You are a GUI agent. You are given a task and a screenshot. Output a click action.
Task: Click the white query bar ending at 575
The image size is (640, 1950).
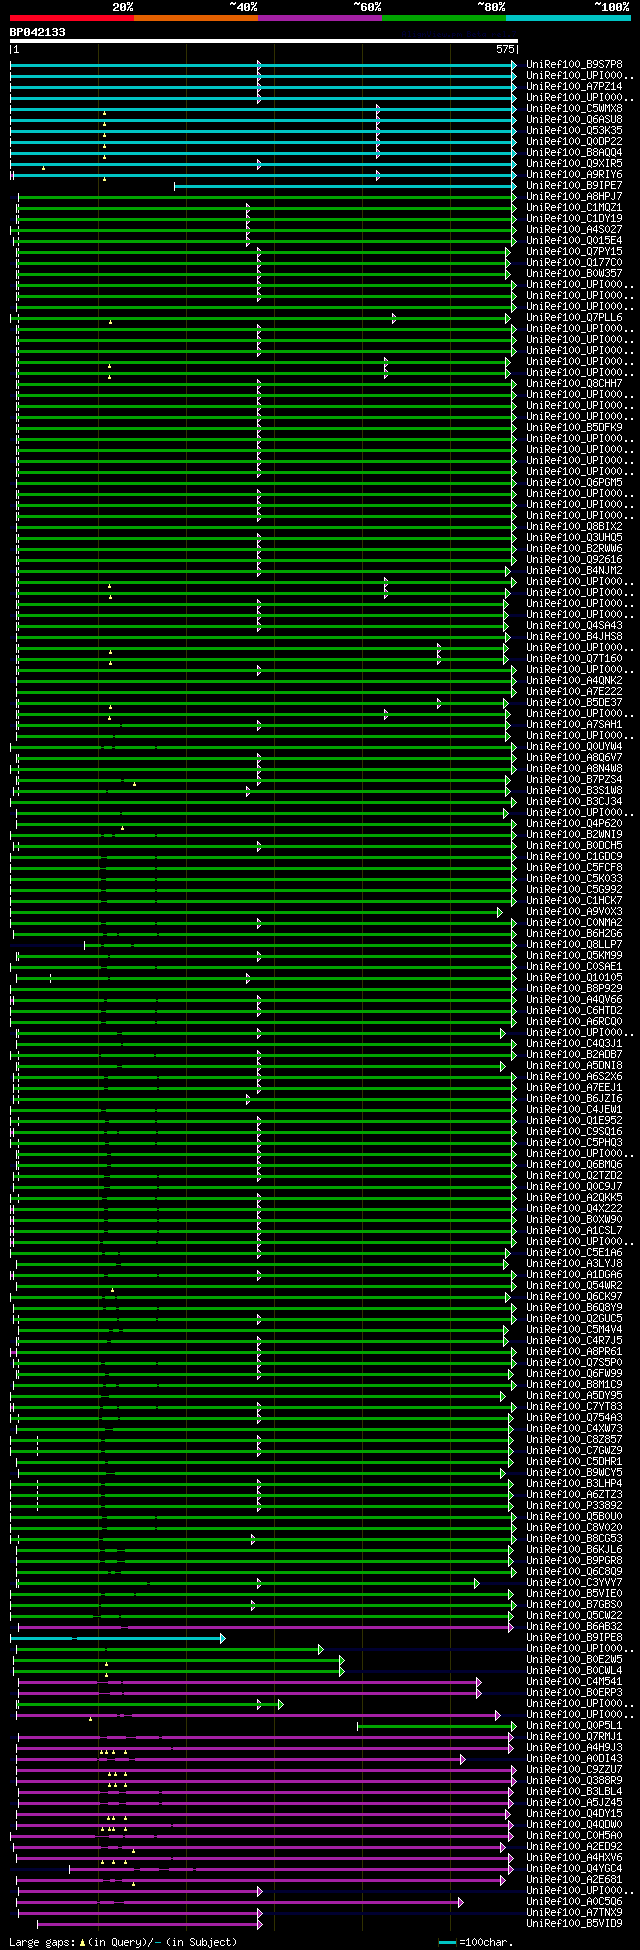264,42
